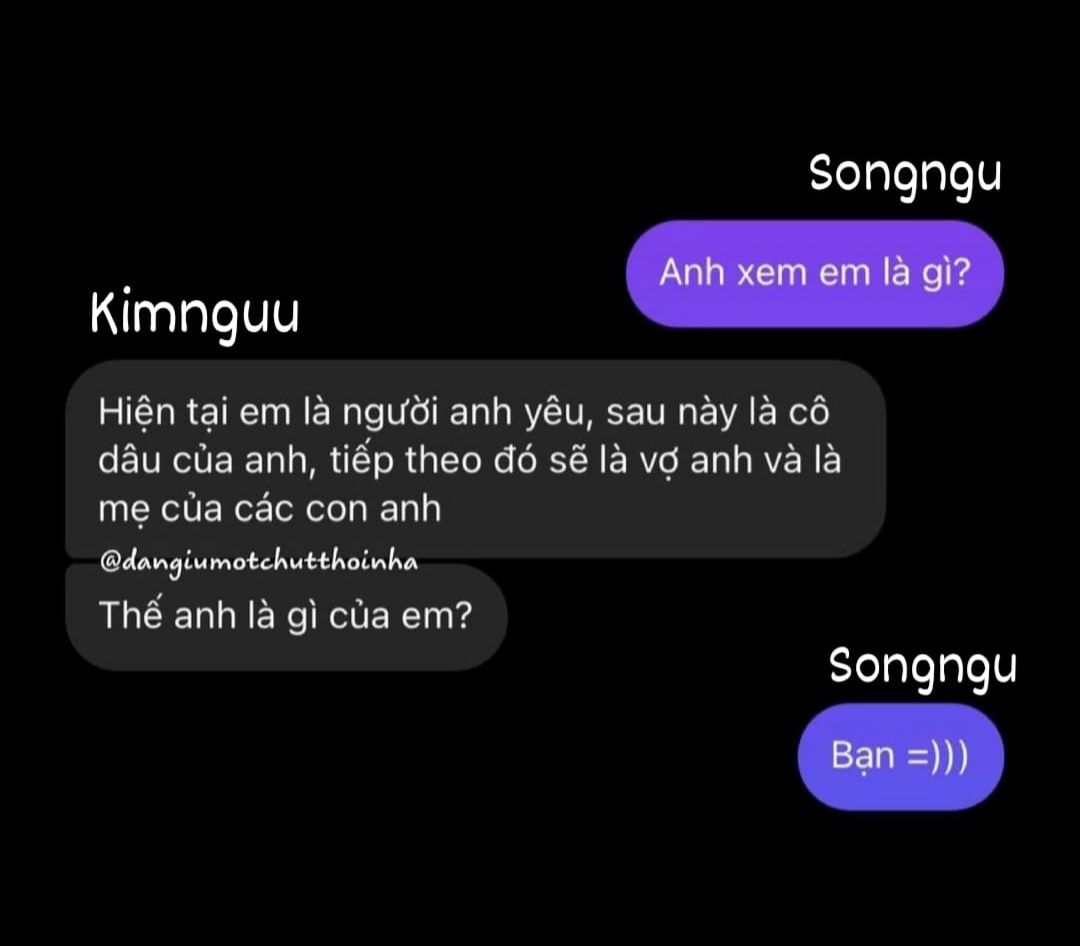This screenshot has width=1080, height=946.
Task: Click the top Songngu sender name
Action: click(905, 175)
